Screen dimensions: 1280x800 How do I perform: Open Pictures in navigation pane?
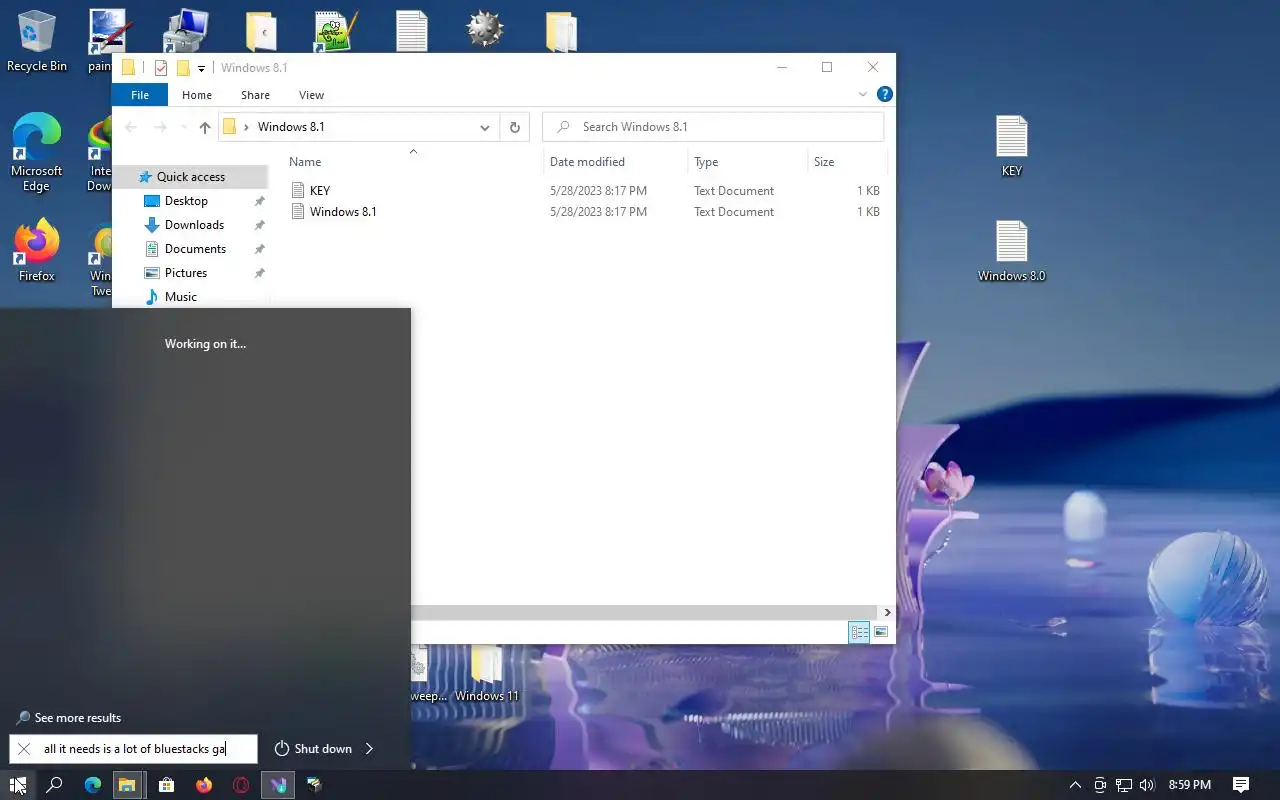[x=186, y=273]
